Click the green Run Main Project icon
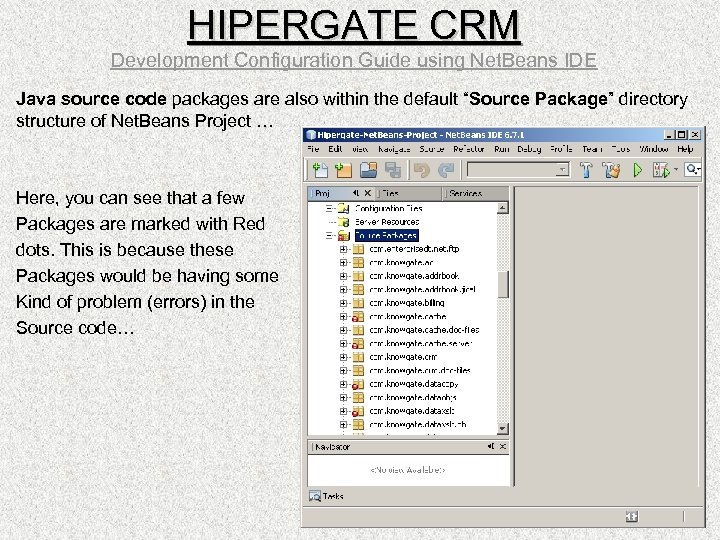 (638, 170)
